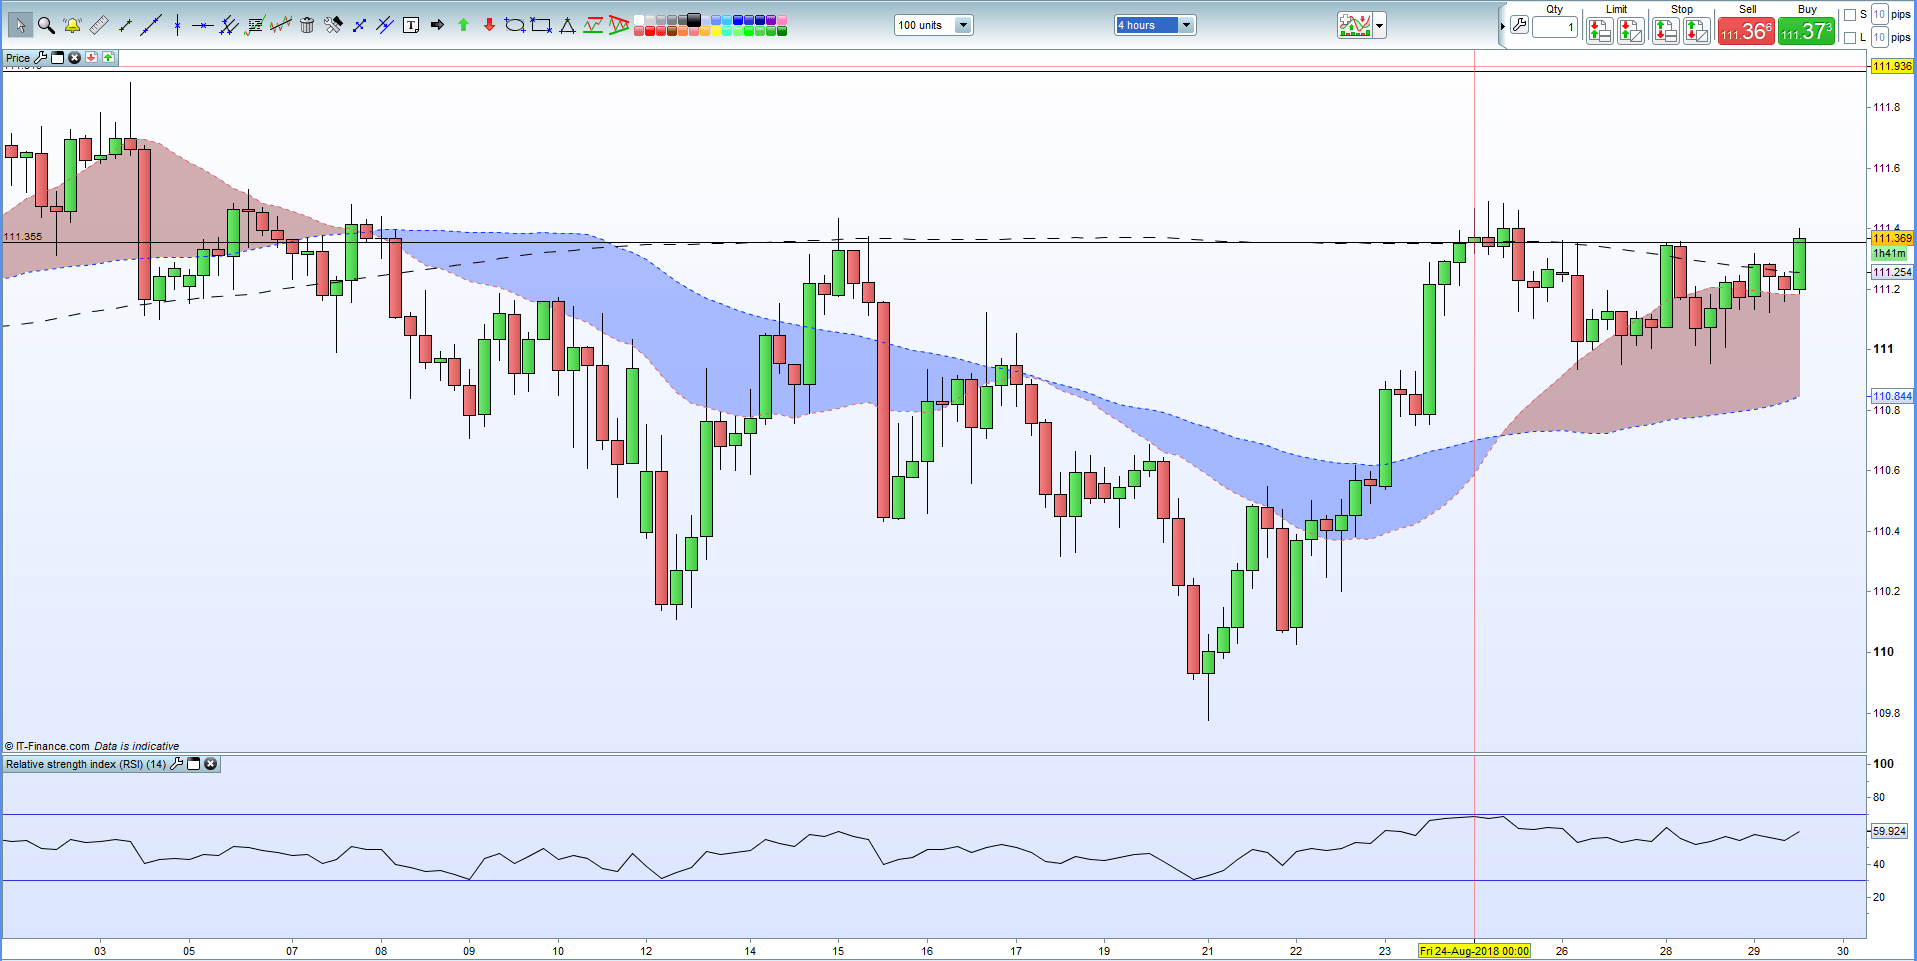
Task: Open trading panel wrench settings
Action: 1519,25
